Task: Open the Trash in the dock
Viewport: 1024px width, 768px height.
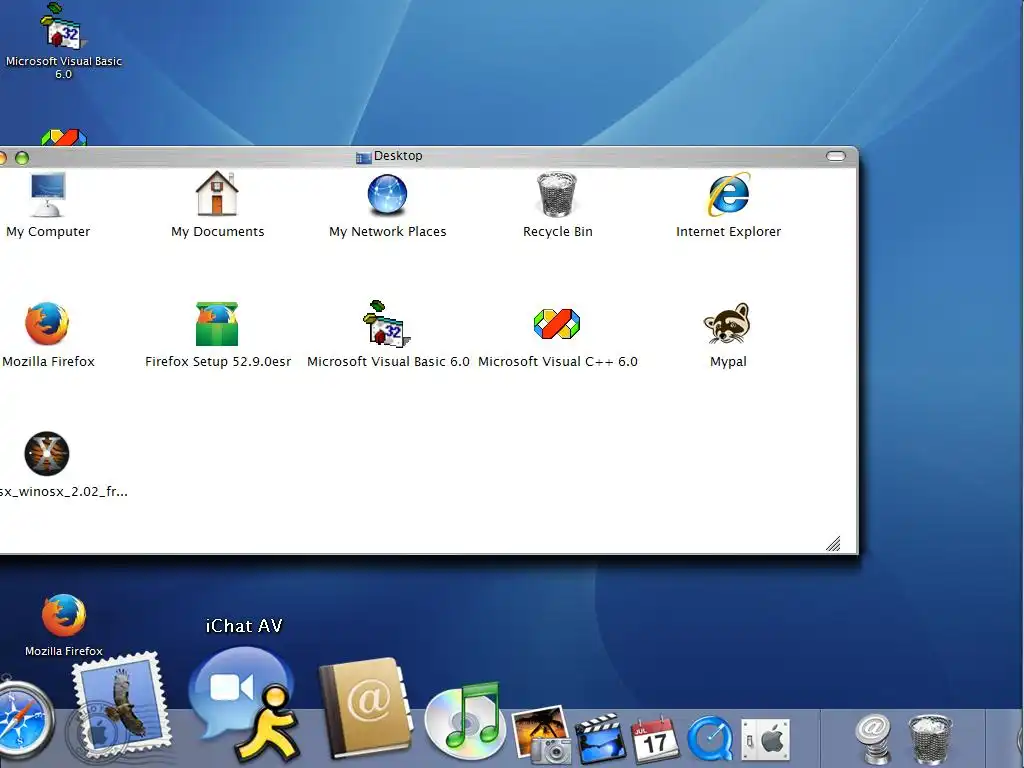Action: (930, 739)
